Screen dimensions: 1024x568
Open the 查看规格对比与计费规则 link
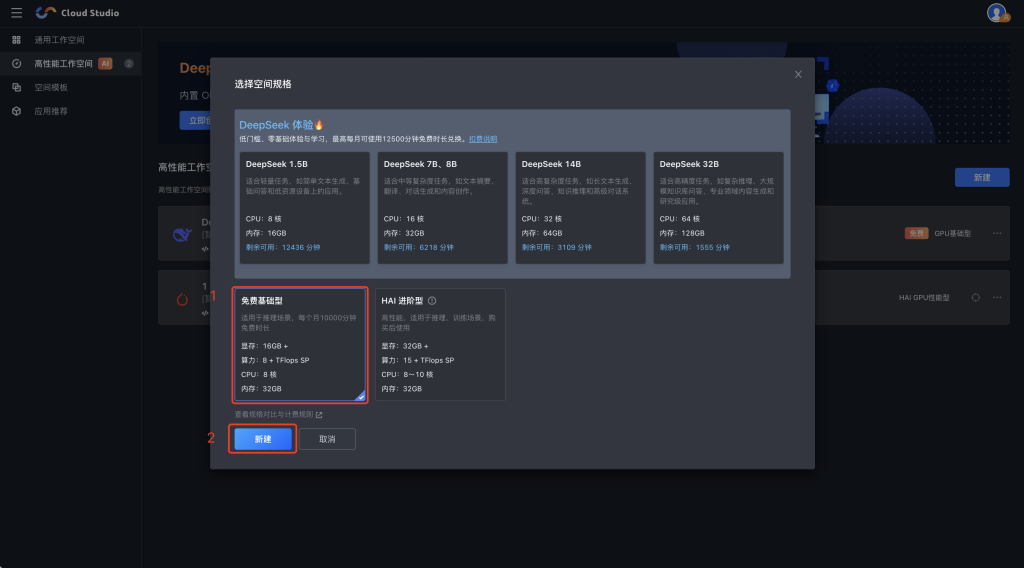274,415
